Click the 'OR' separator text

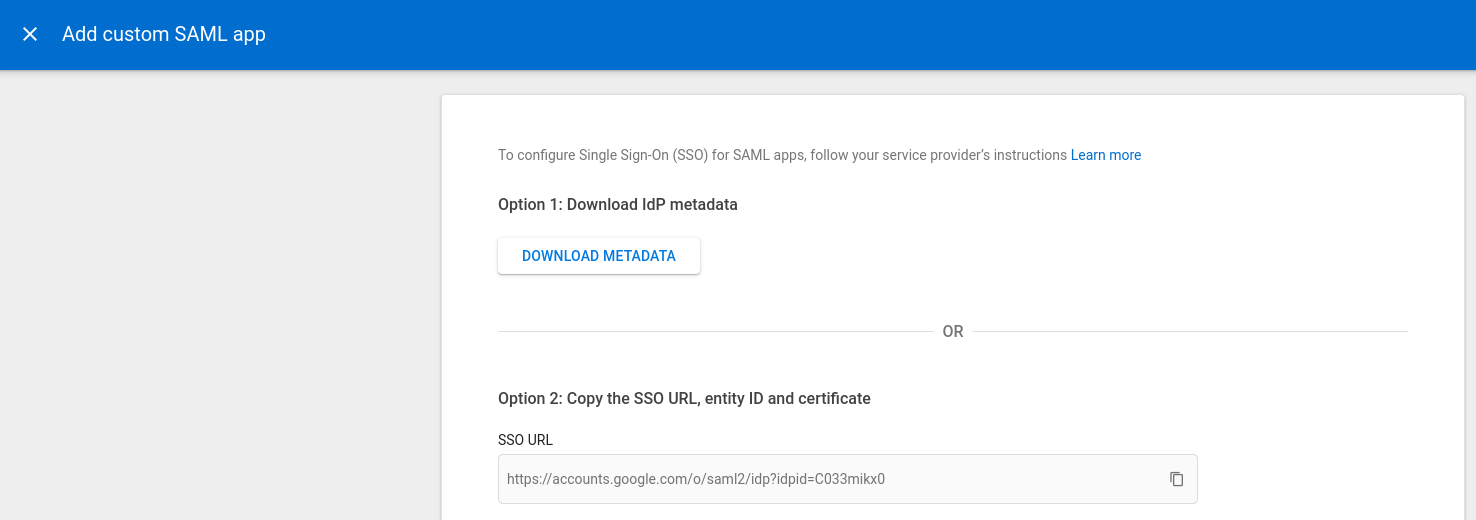tap(952, 332)
